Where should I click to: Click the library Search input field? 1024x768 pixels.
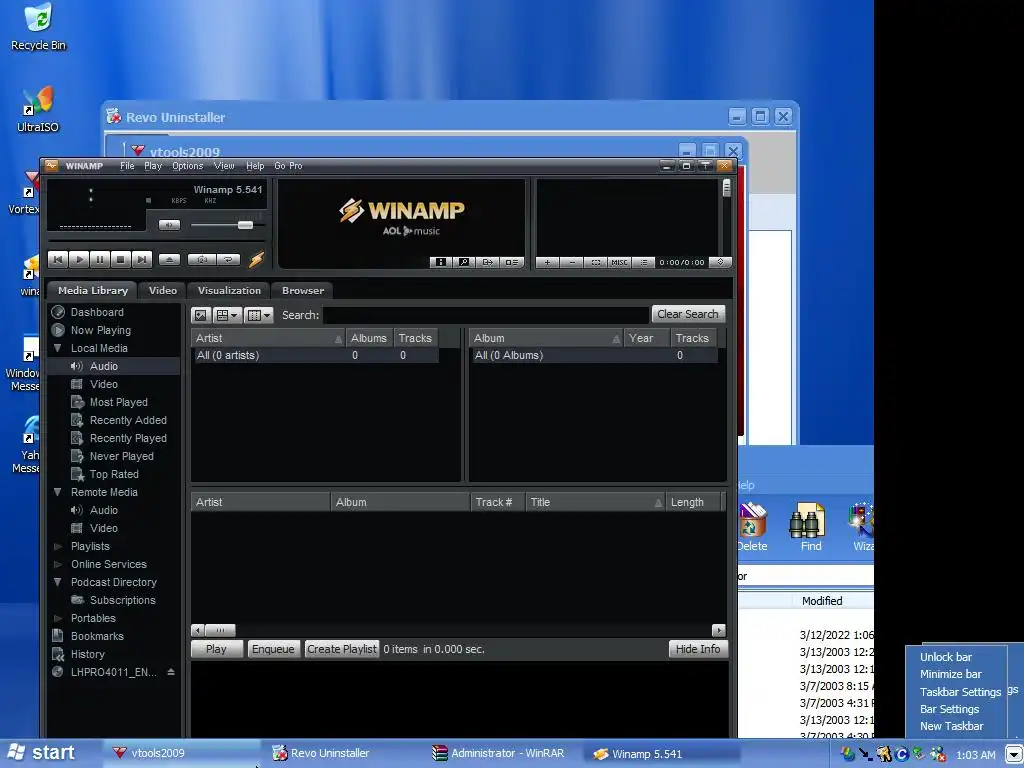point(486,315)
